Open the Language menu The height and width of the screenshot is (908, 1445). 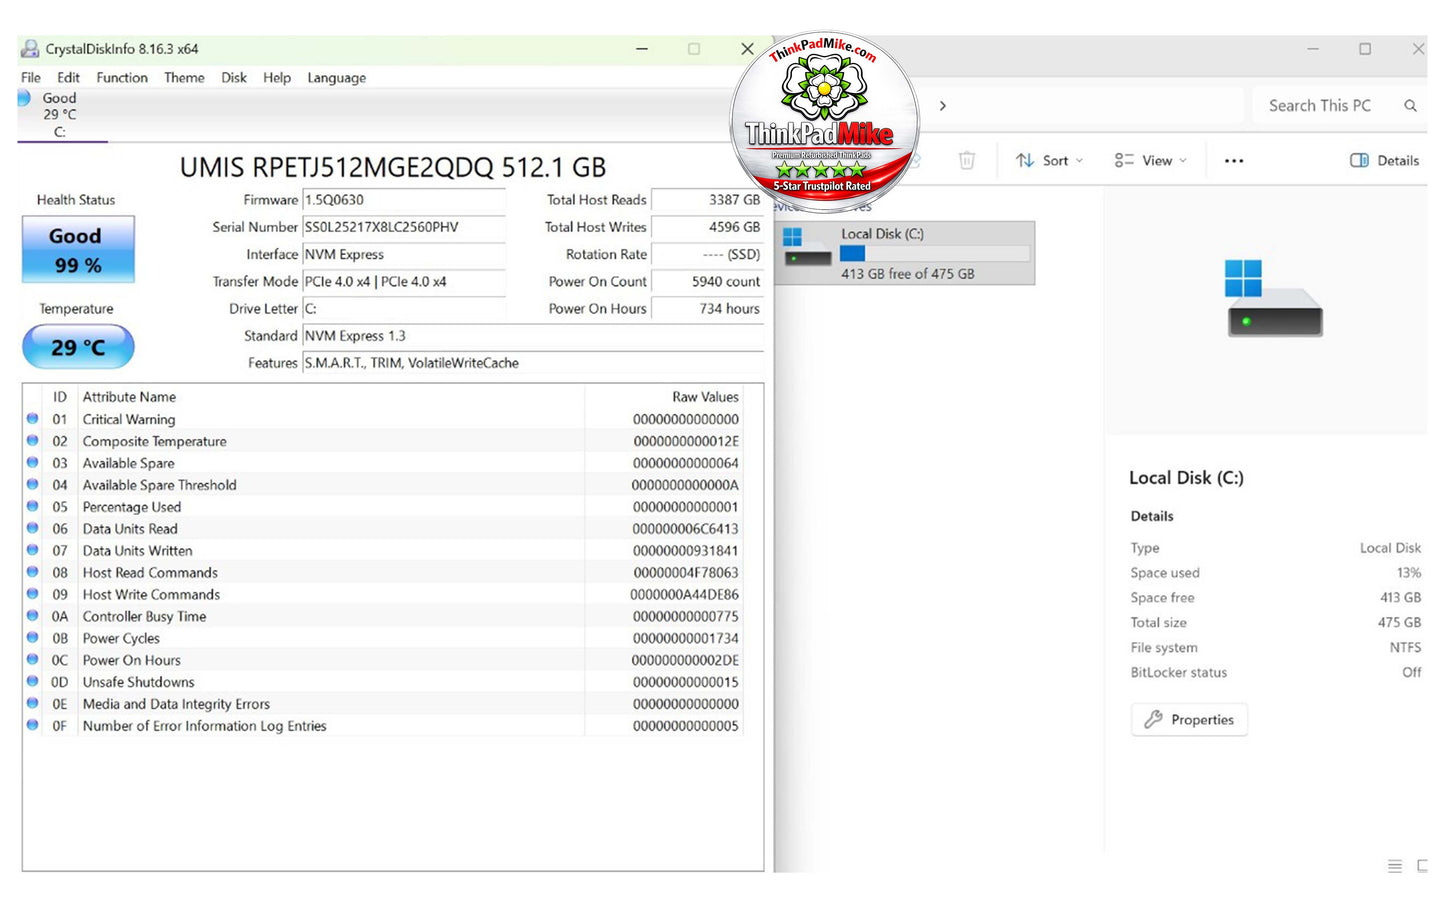click(336, 78)
